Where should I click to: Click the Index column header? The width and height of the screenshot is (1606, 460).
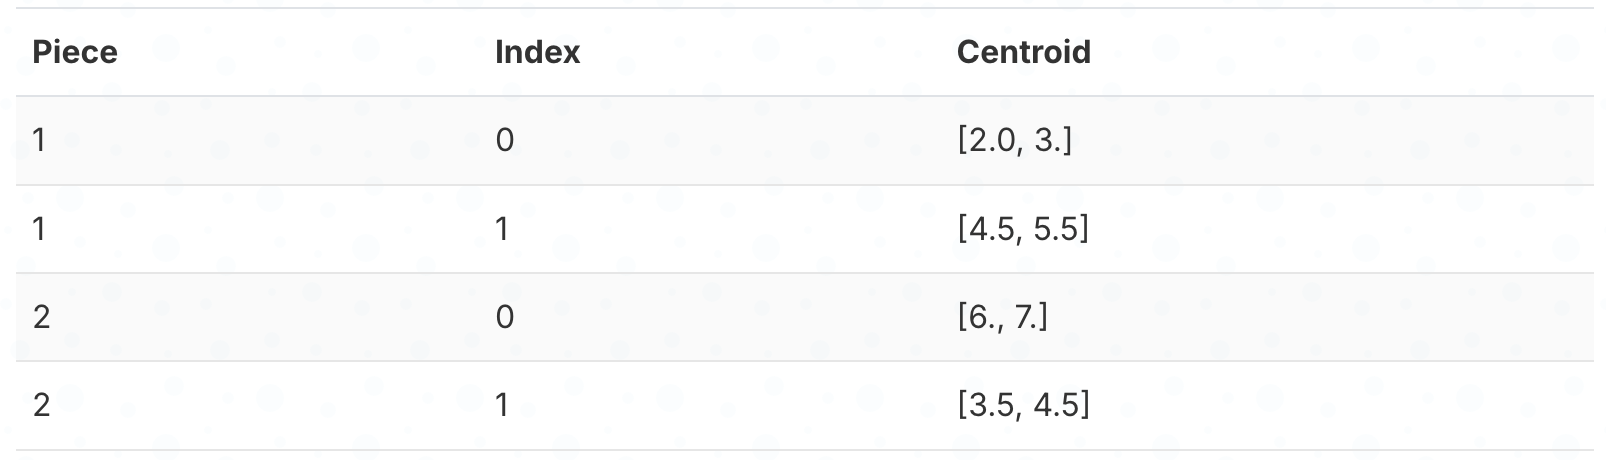pos(537,52)
